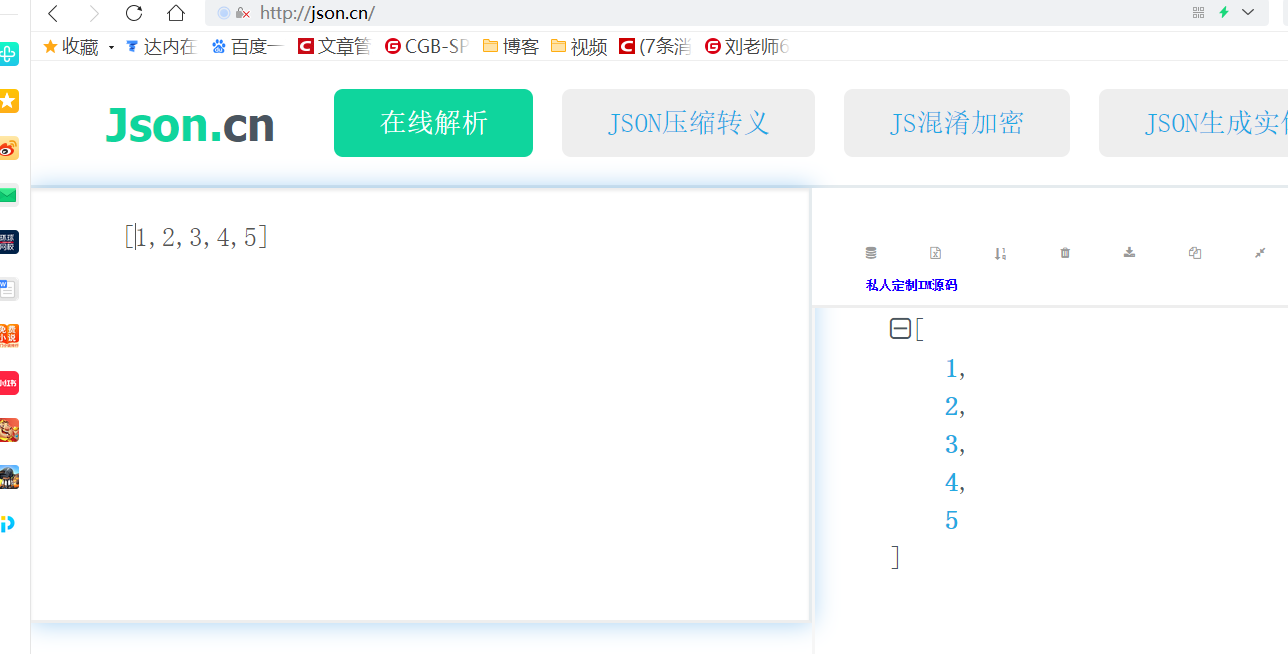Click value 1 in parsed output
The height and width of the screenshot is (654, 1288).
[951, 368]
